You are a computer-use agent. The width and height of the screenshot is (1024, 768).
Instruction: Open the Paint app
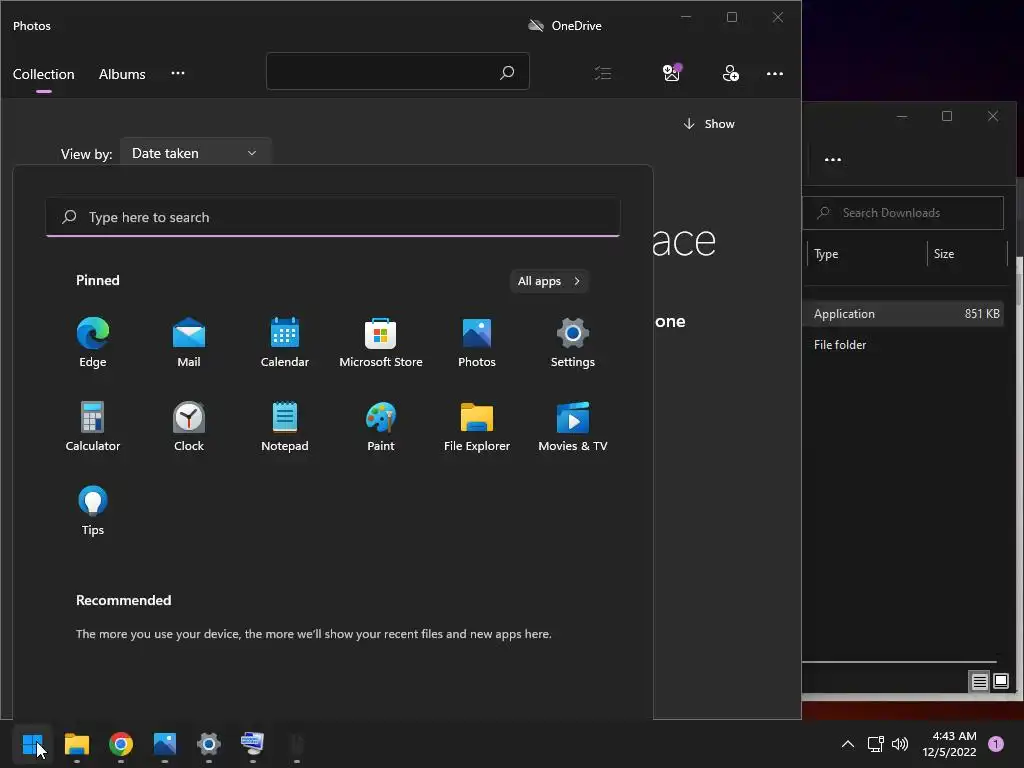click(381, 427)
